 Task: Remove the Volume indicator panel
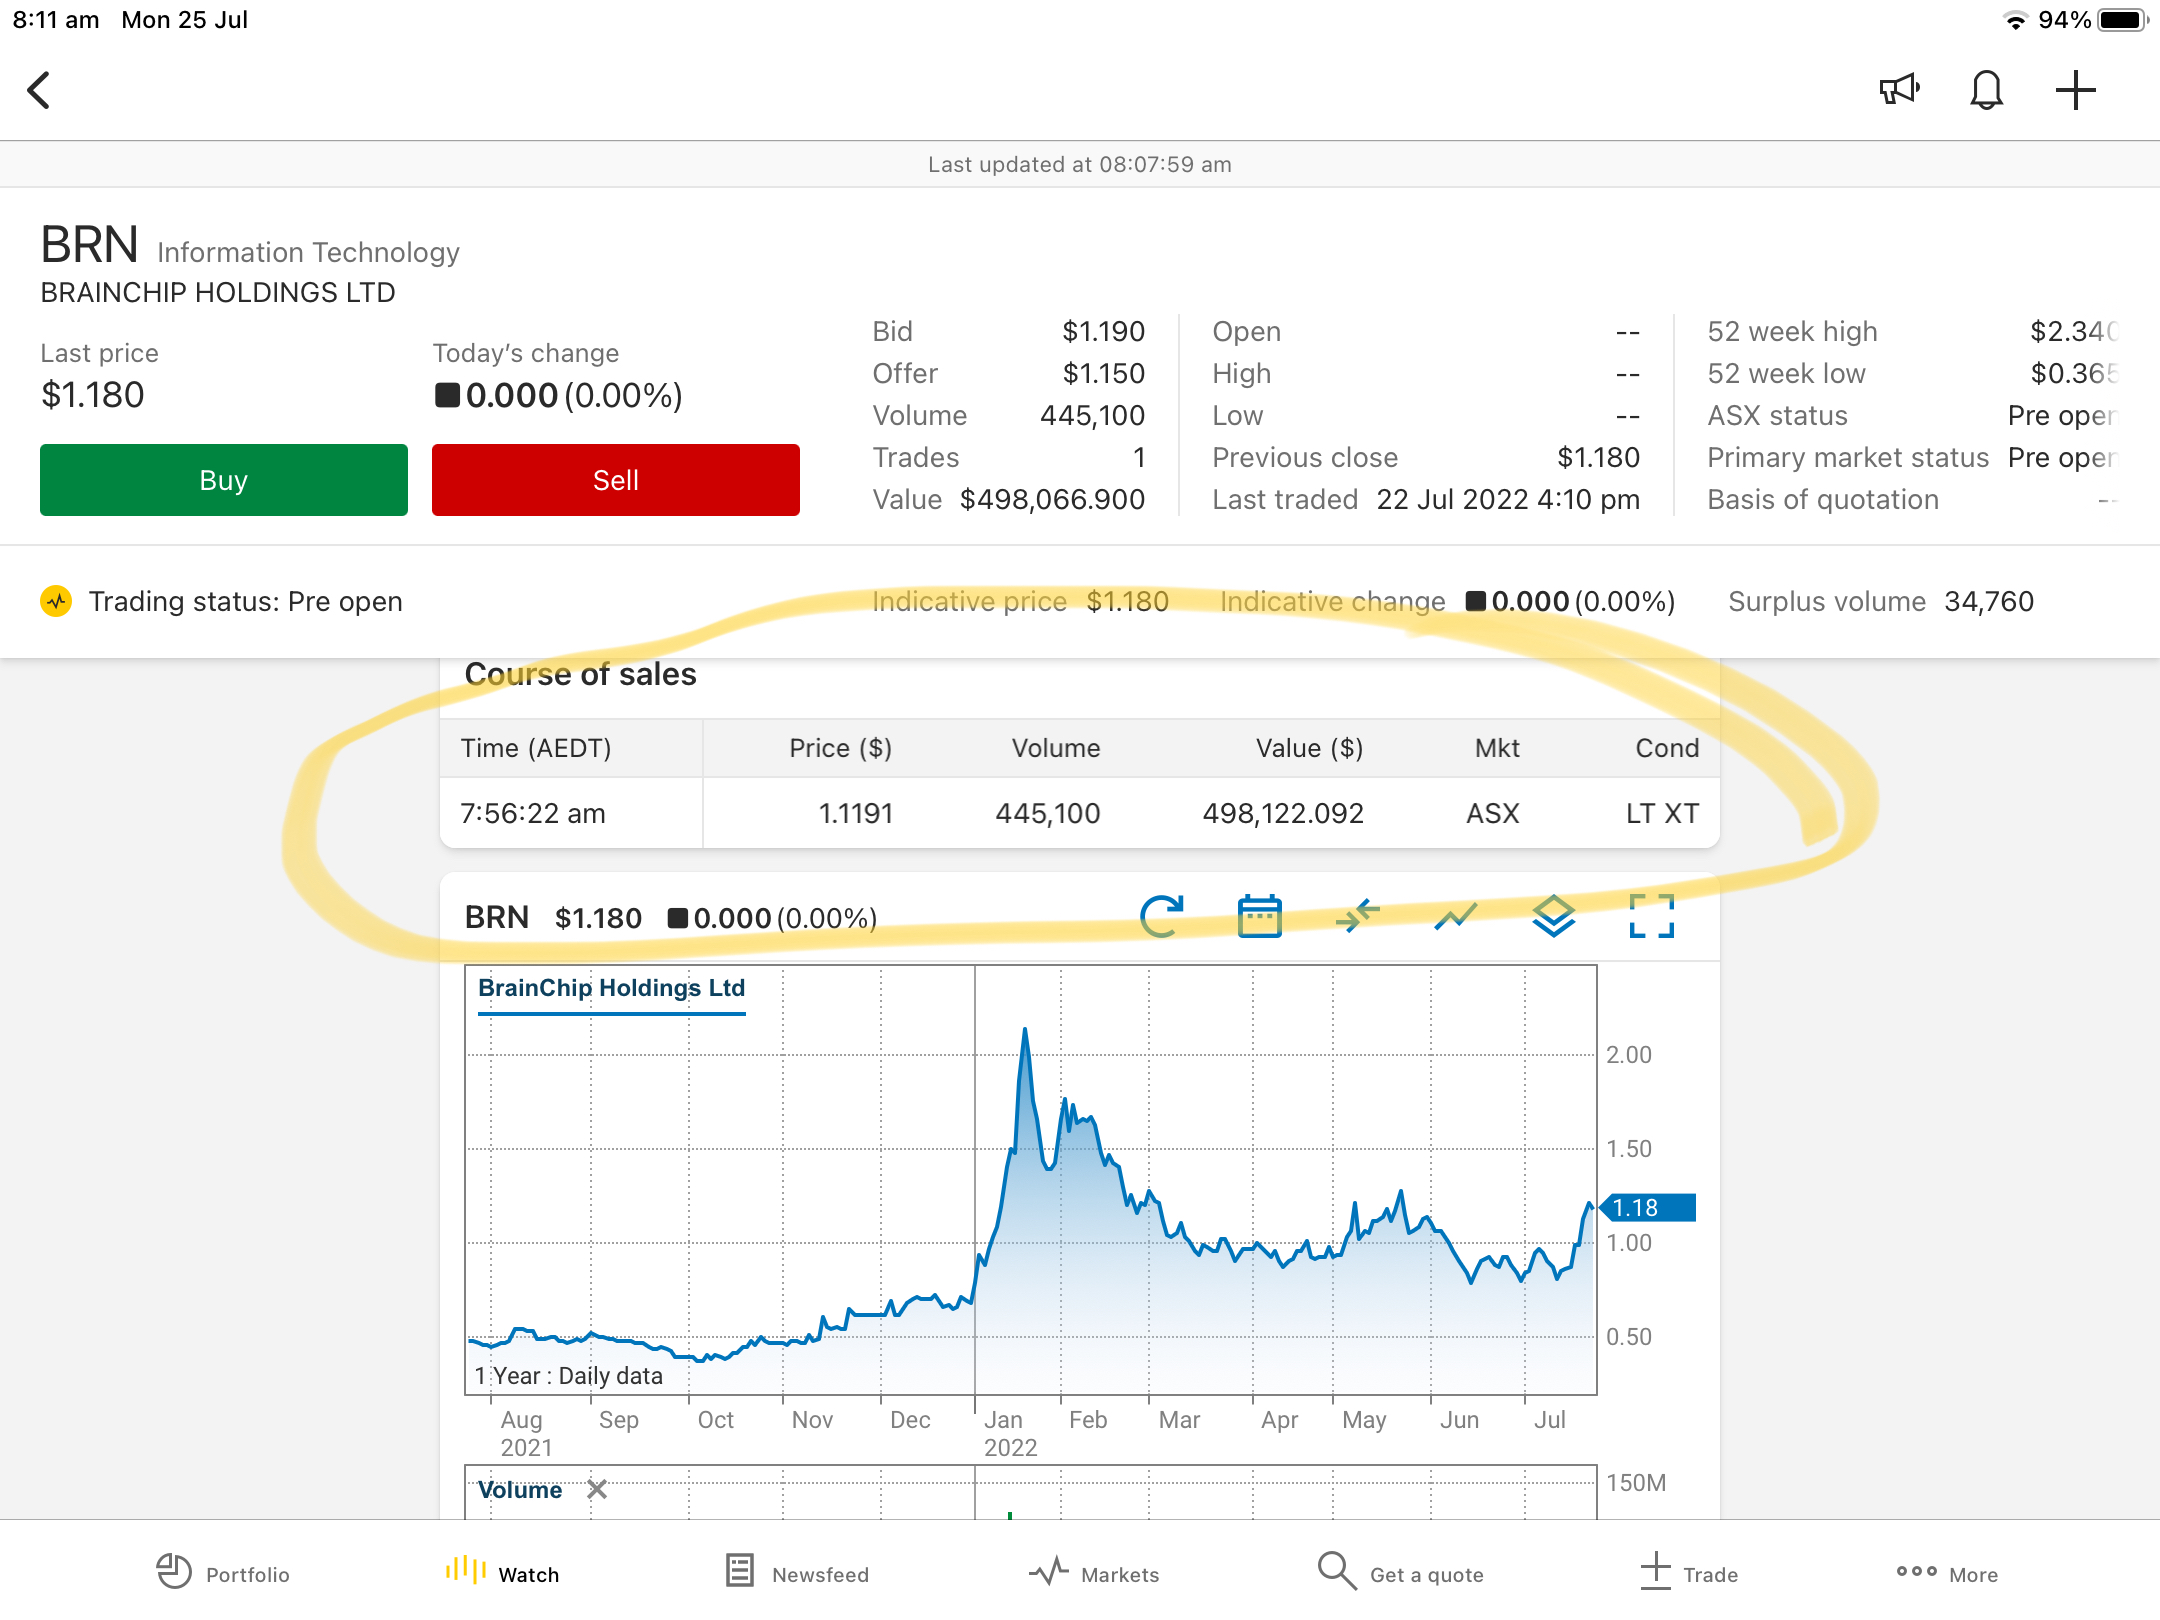597,1490
